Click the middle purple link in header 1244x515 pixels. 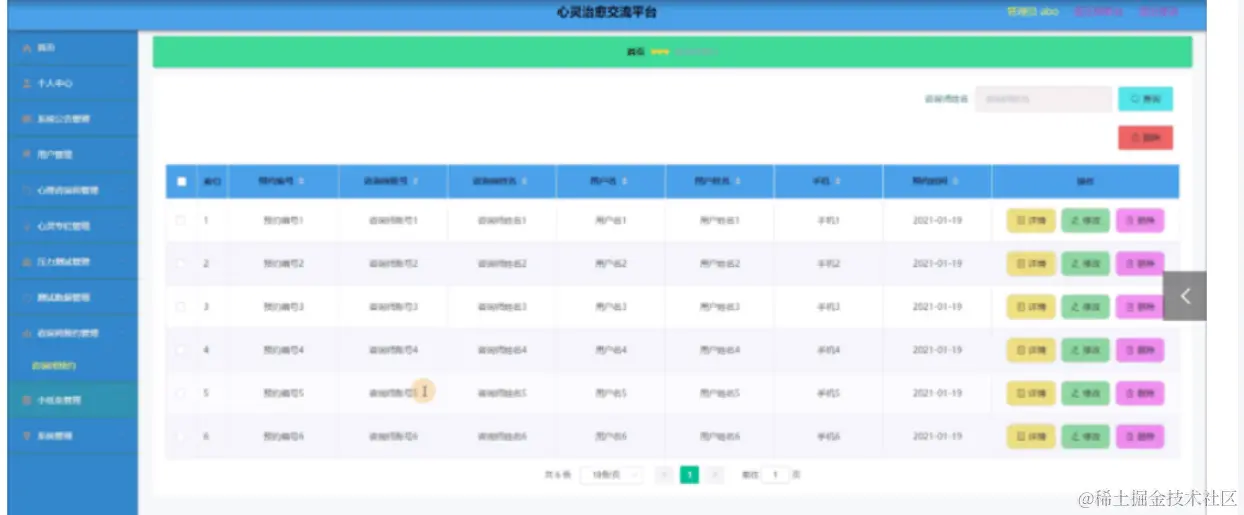1098,12
